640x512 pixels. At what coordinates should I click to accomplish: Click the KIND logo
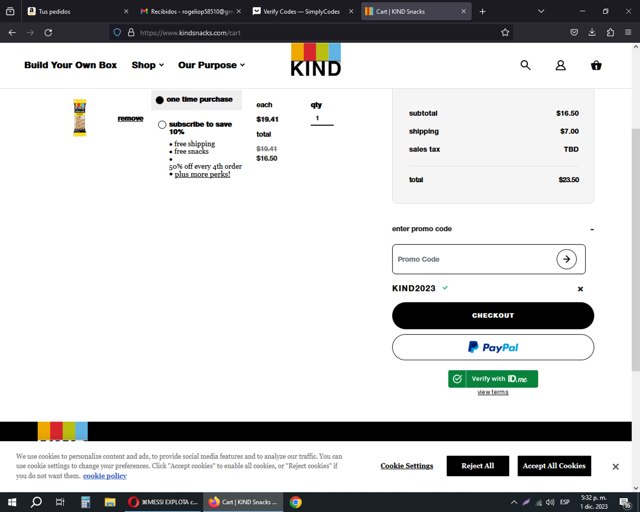point(316,60)
